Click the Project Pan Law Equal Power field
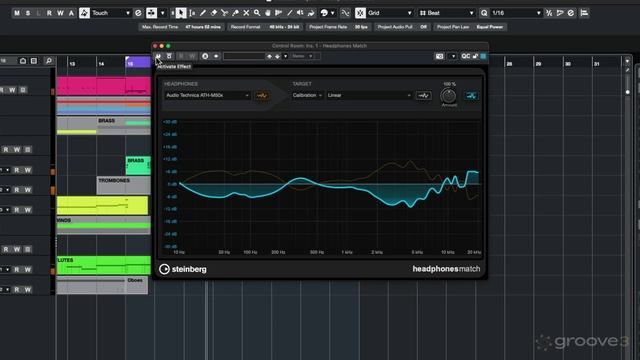This screenshot has width=640, height=360. 470,27
